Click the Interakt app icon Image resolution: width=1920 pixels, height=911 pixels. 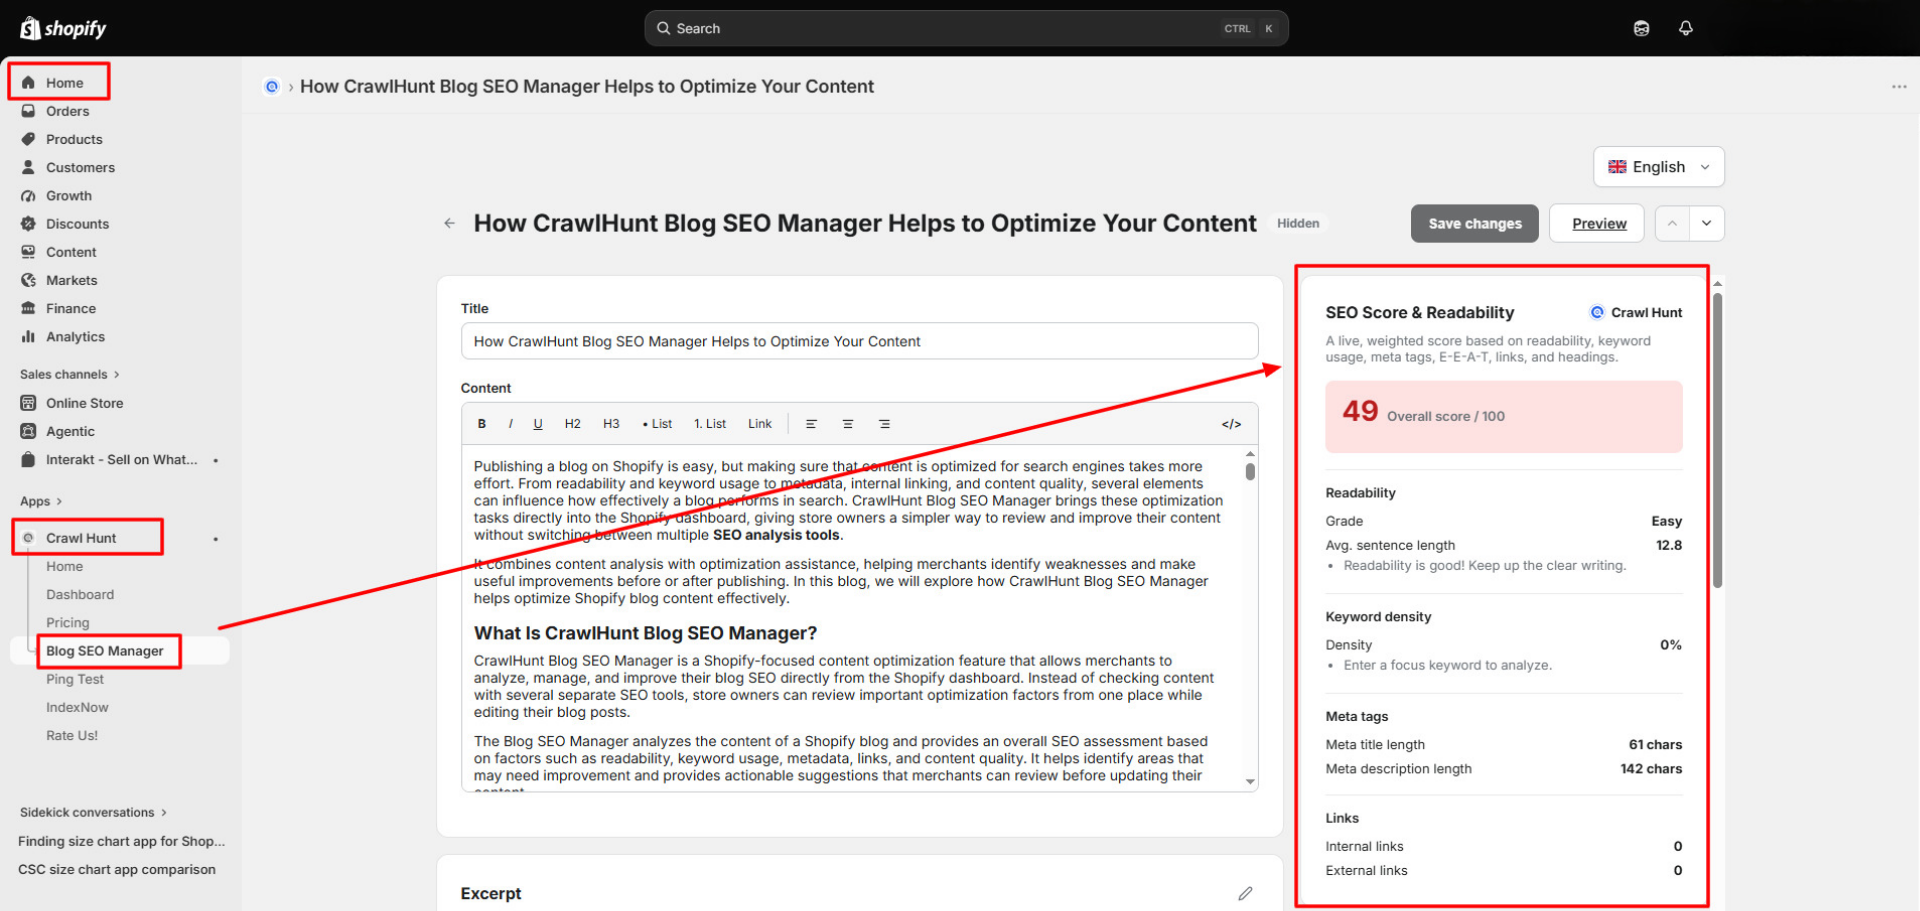(28, 459)
